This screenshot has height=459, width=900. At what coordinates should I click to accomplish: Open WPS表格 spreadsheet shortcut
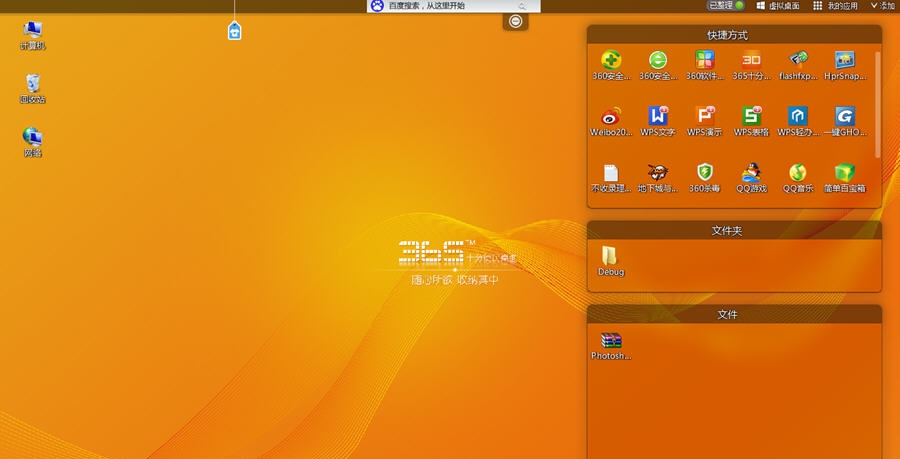click(751, 122)
